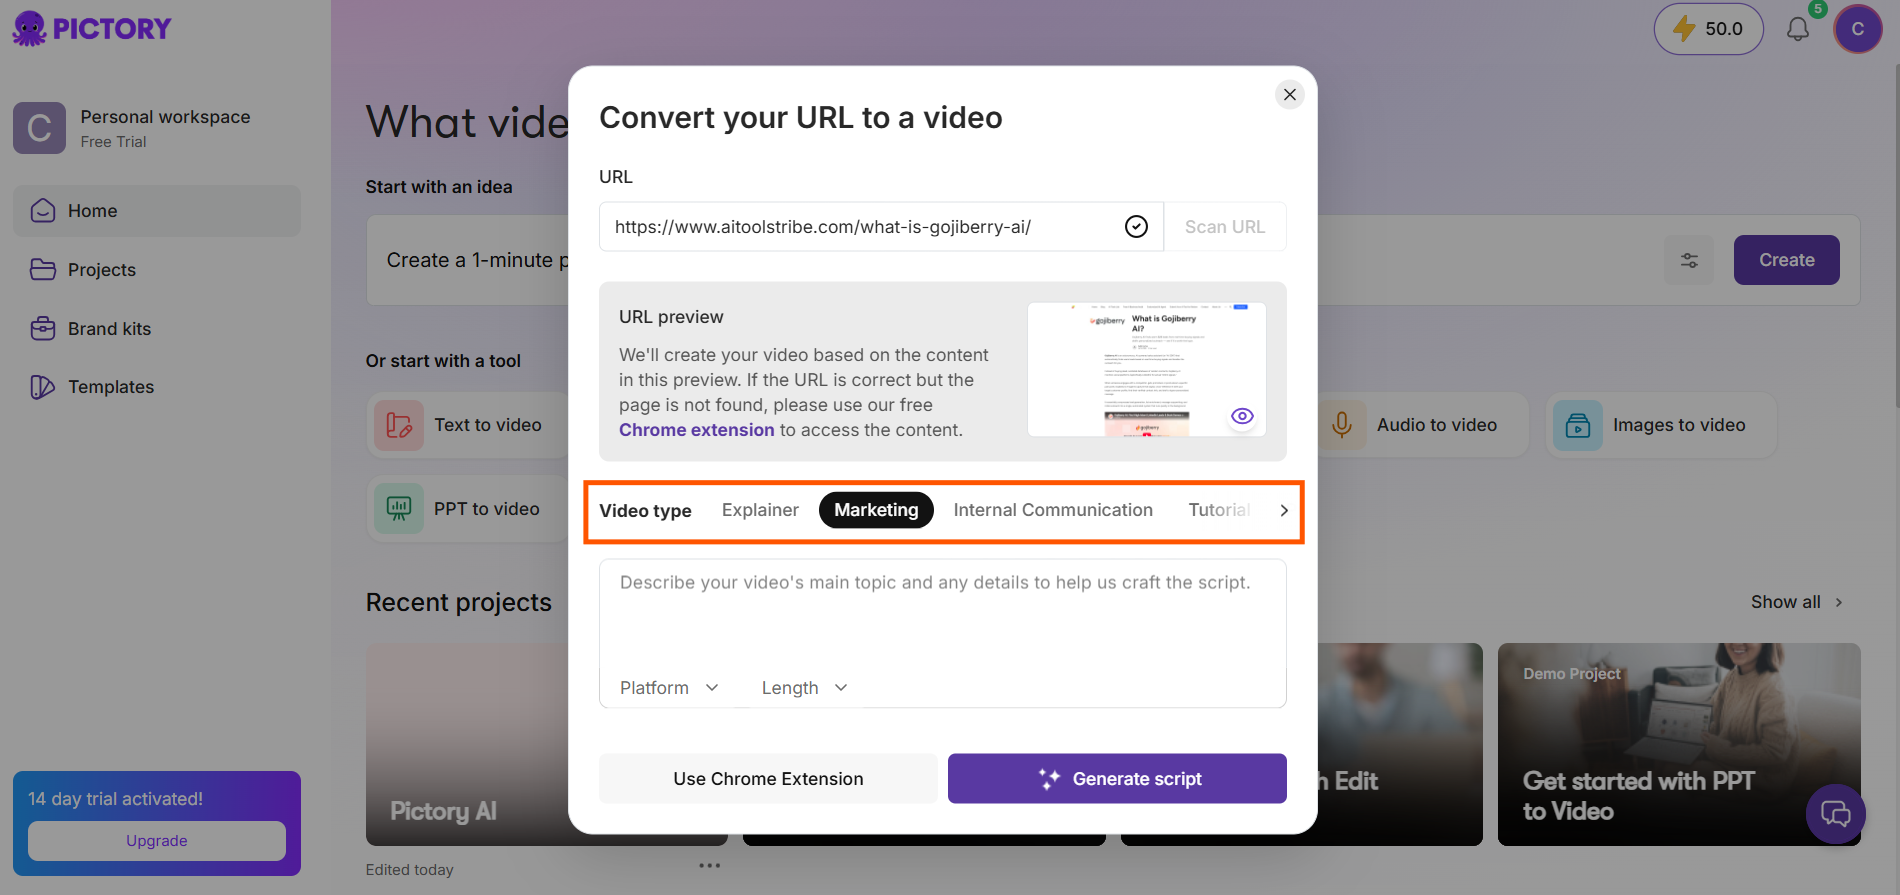Click the Scan URL button

(x=1225, y=227)
